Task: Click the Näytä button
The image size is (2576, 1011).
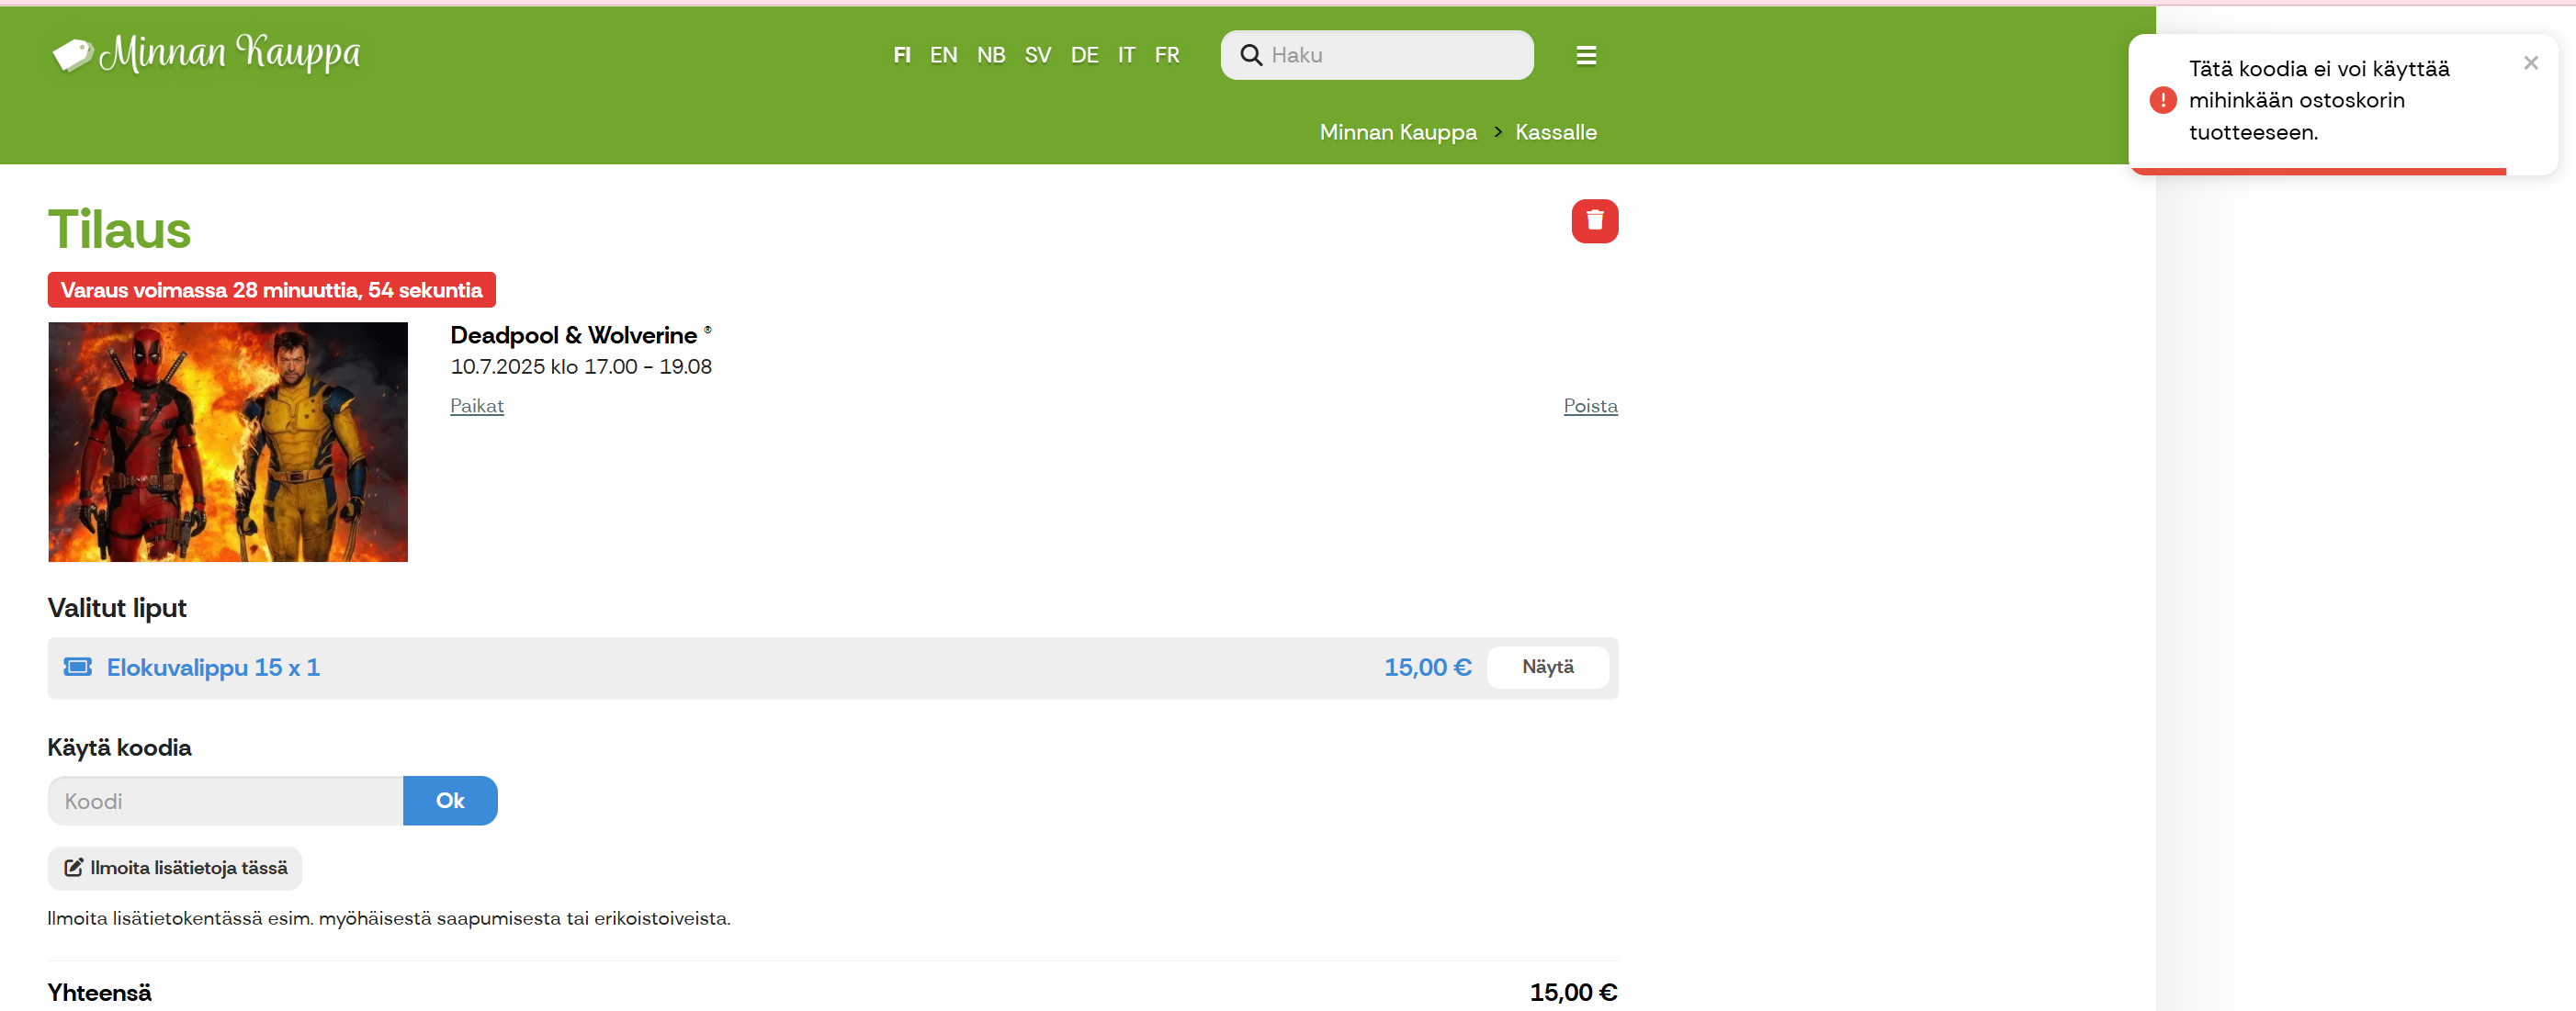Action: tap(1547, 667)
